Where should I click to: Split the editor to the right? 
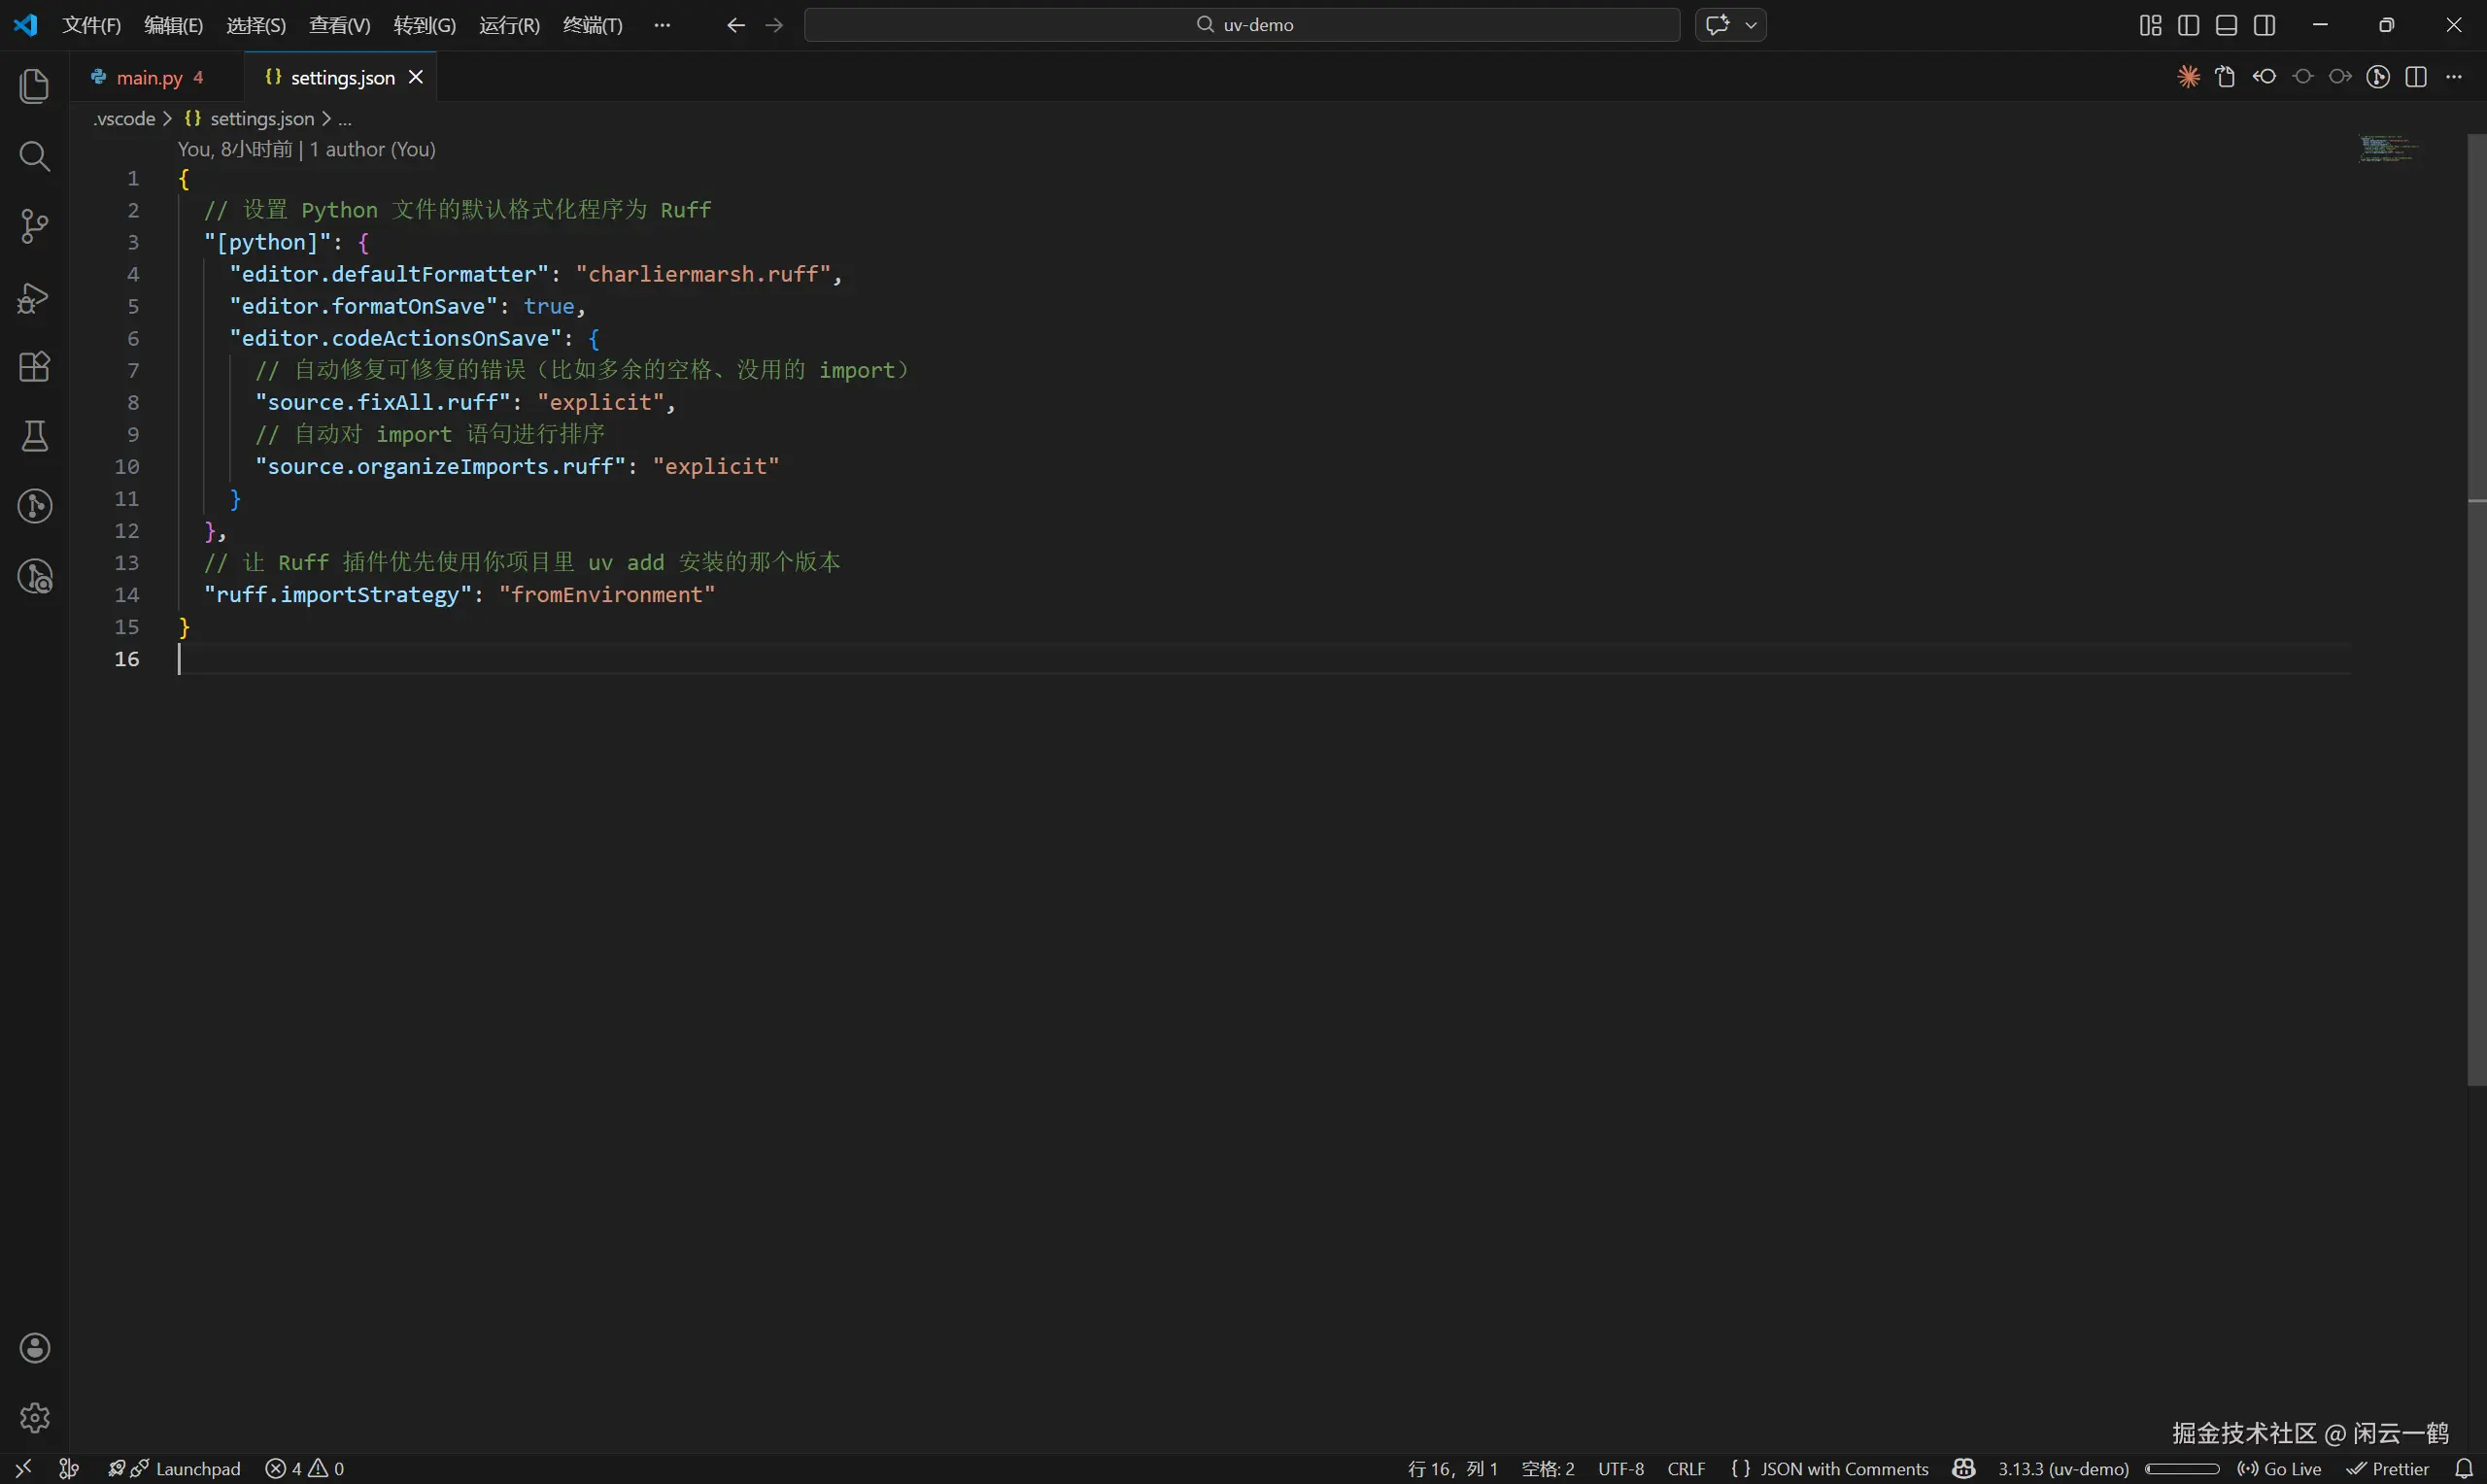click(x=2416, y=77)
